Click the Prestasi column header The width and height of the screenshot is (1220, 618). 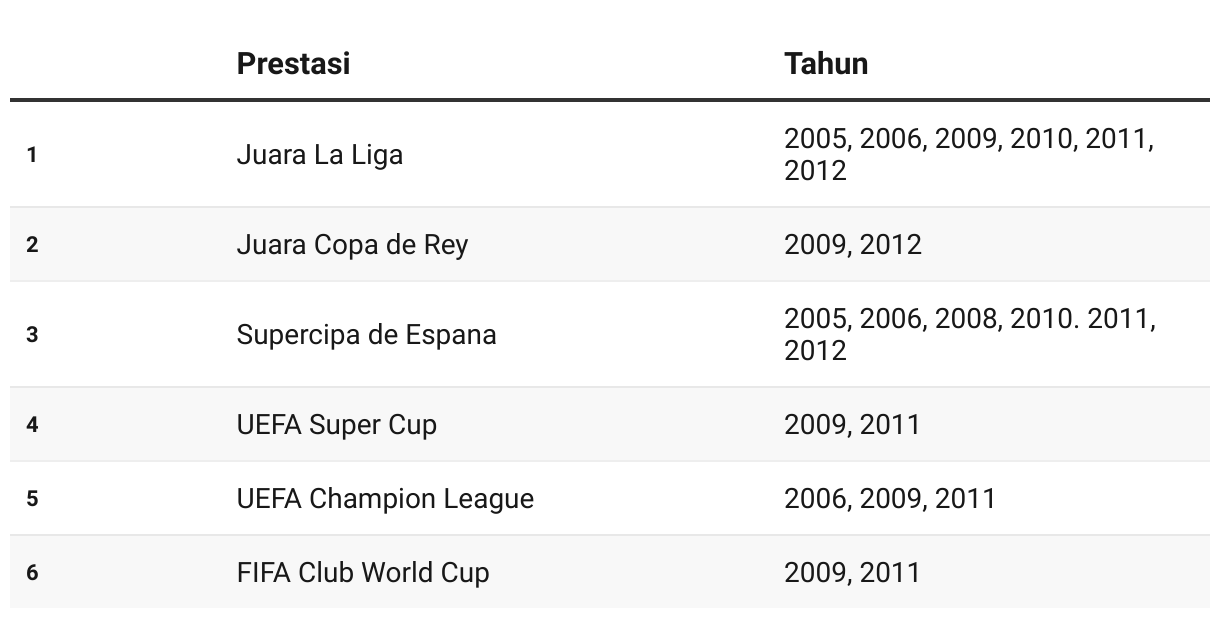coord(293,63)
